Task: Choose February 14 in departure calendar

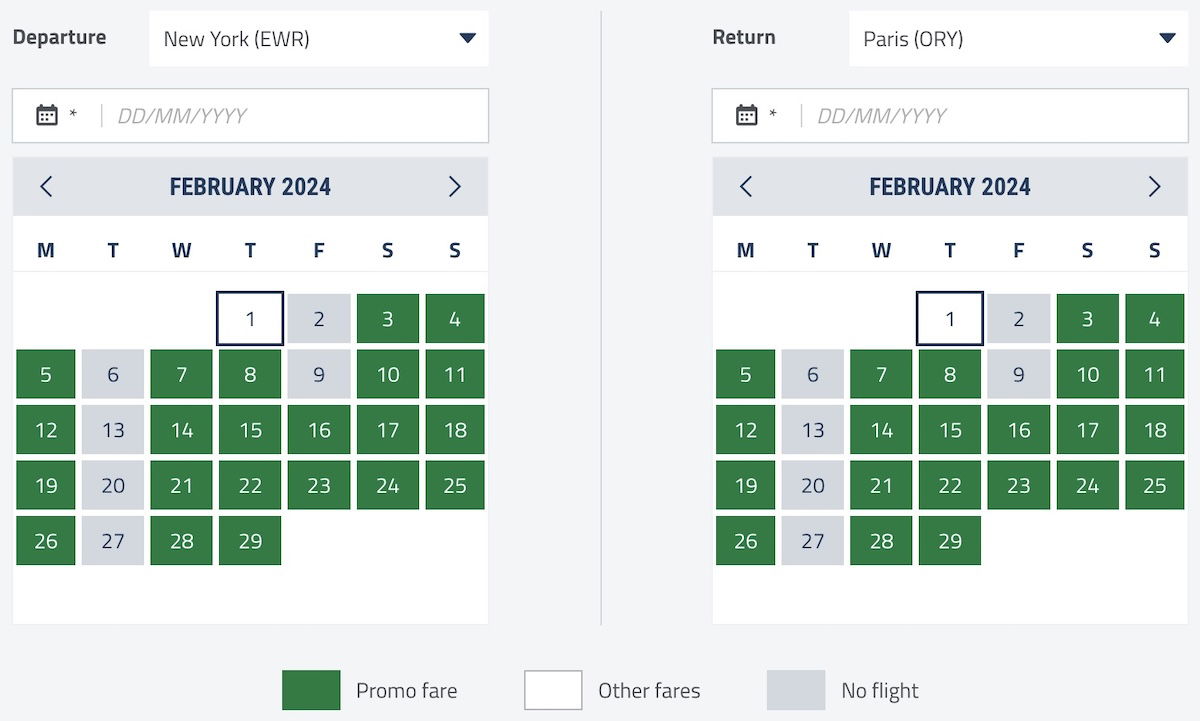Action: click(182, 430)
